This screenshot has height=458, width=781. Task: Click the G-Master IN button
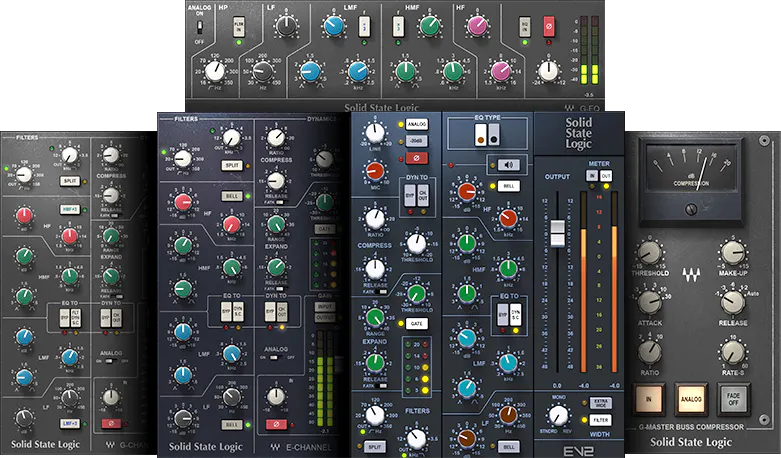pyautogui.click(x=649, y=399)
